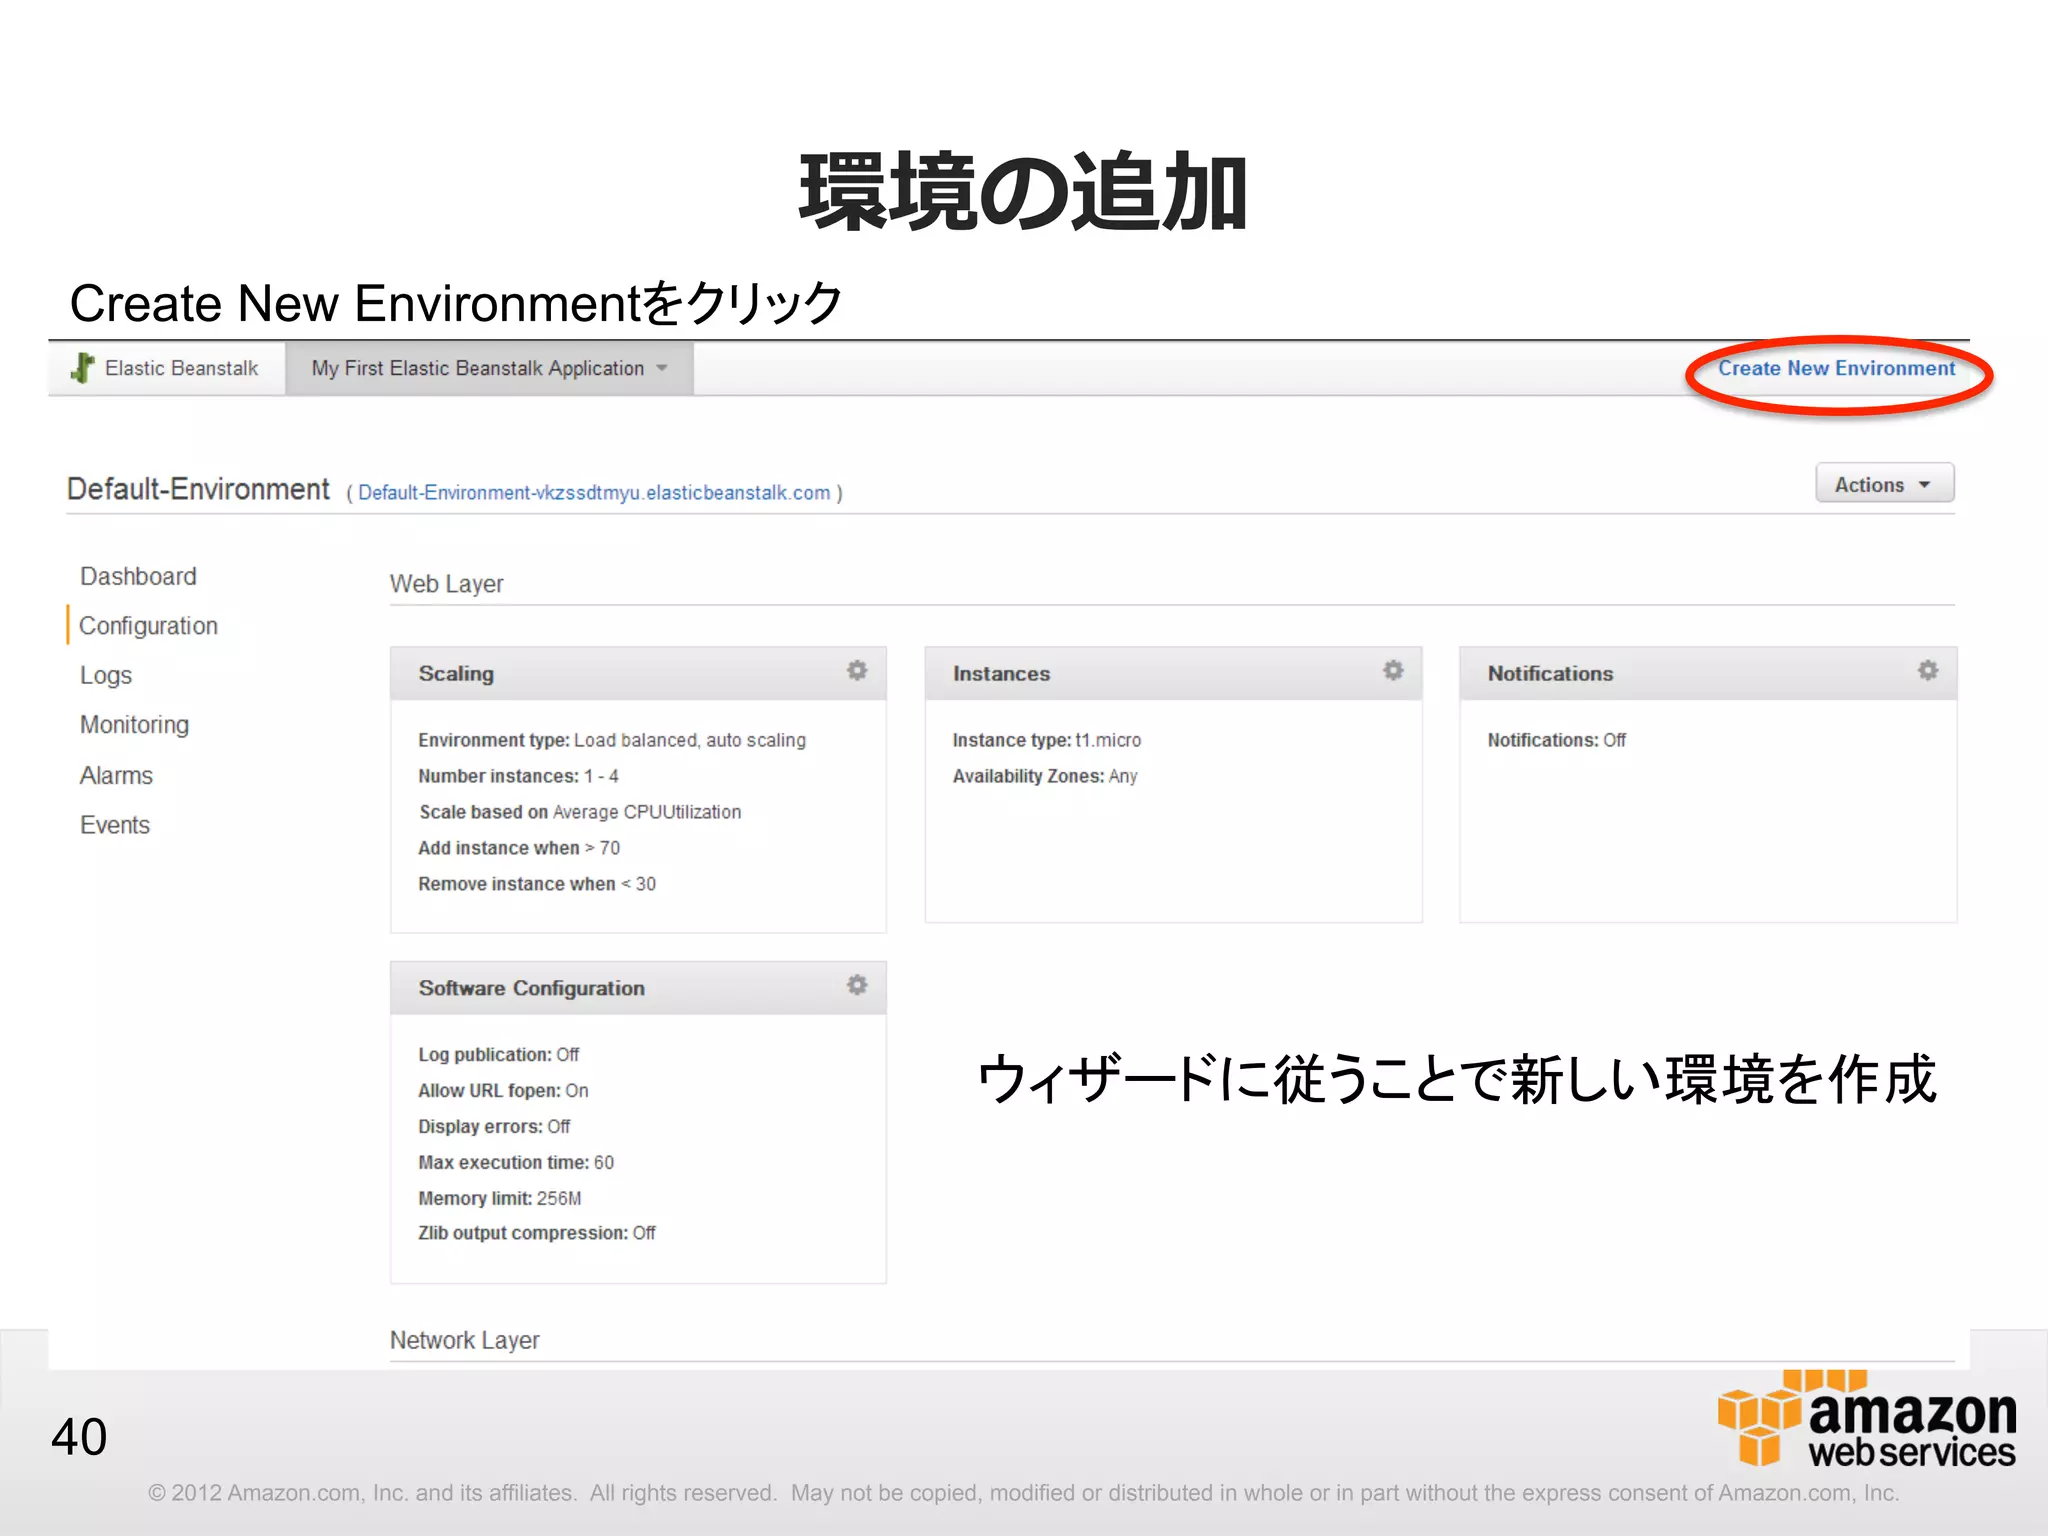Viewport: 2048px width, 1536px height.
Task: Click Display errors: Off text
Action: [494, 1127]
